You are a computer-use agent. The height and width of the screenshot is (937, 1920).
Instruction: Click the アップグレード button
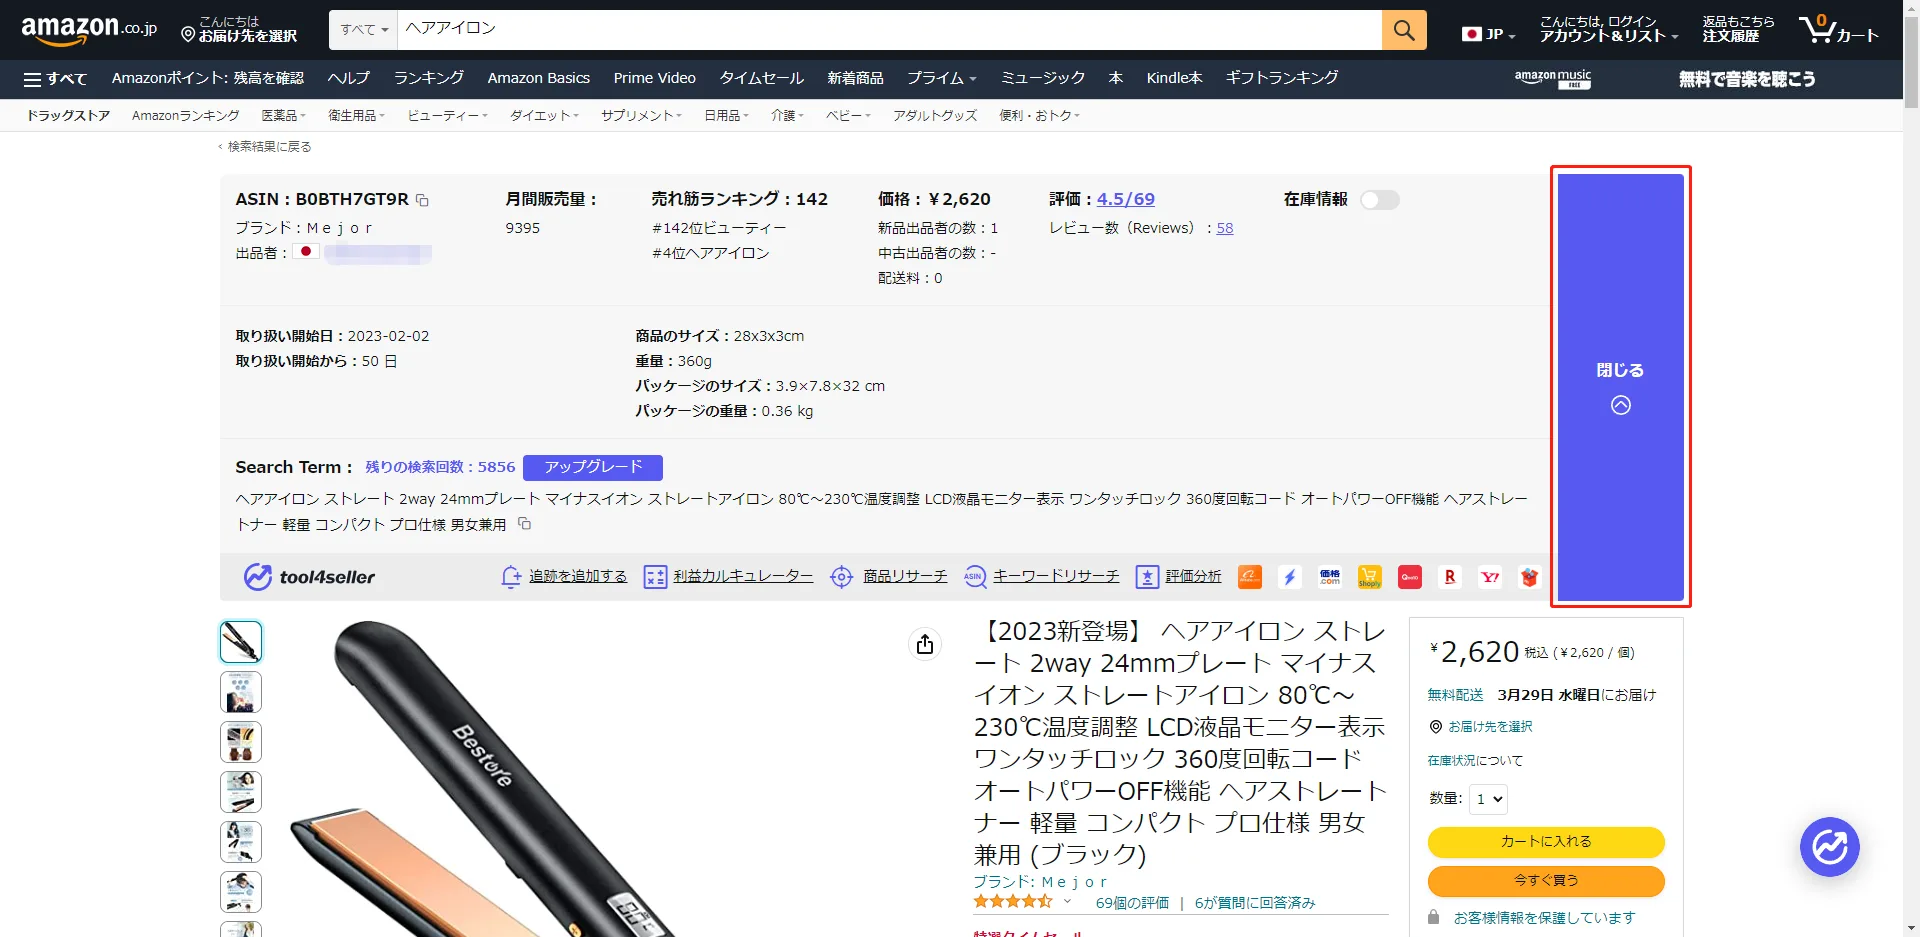pos(593,467)
